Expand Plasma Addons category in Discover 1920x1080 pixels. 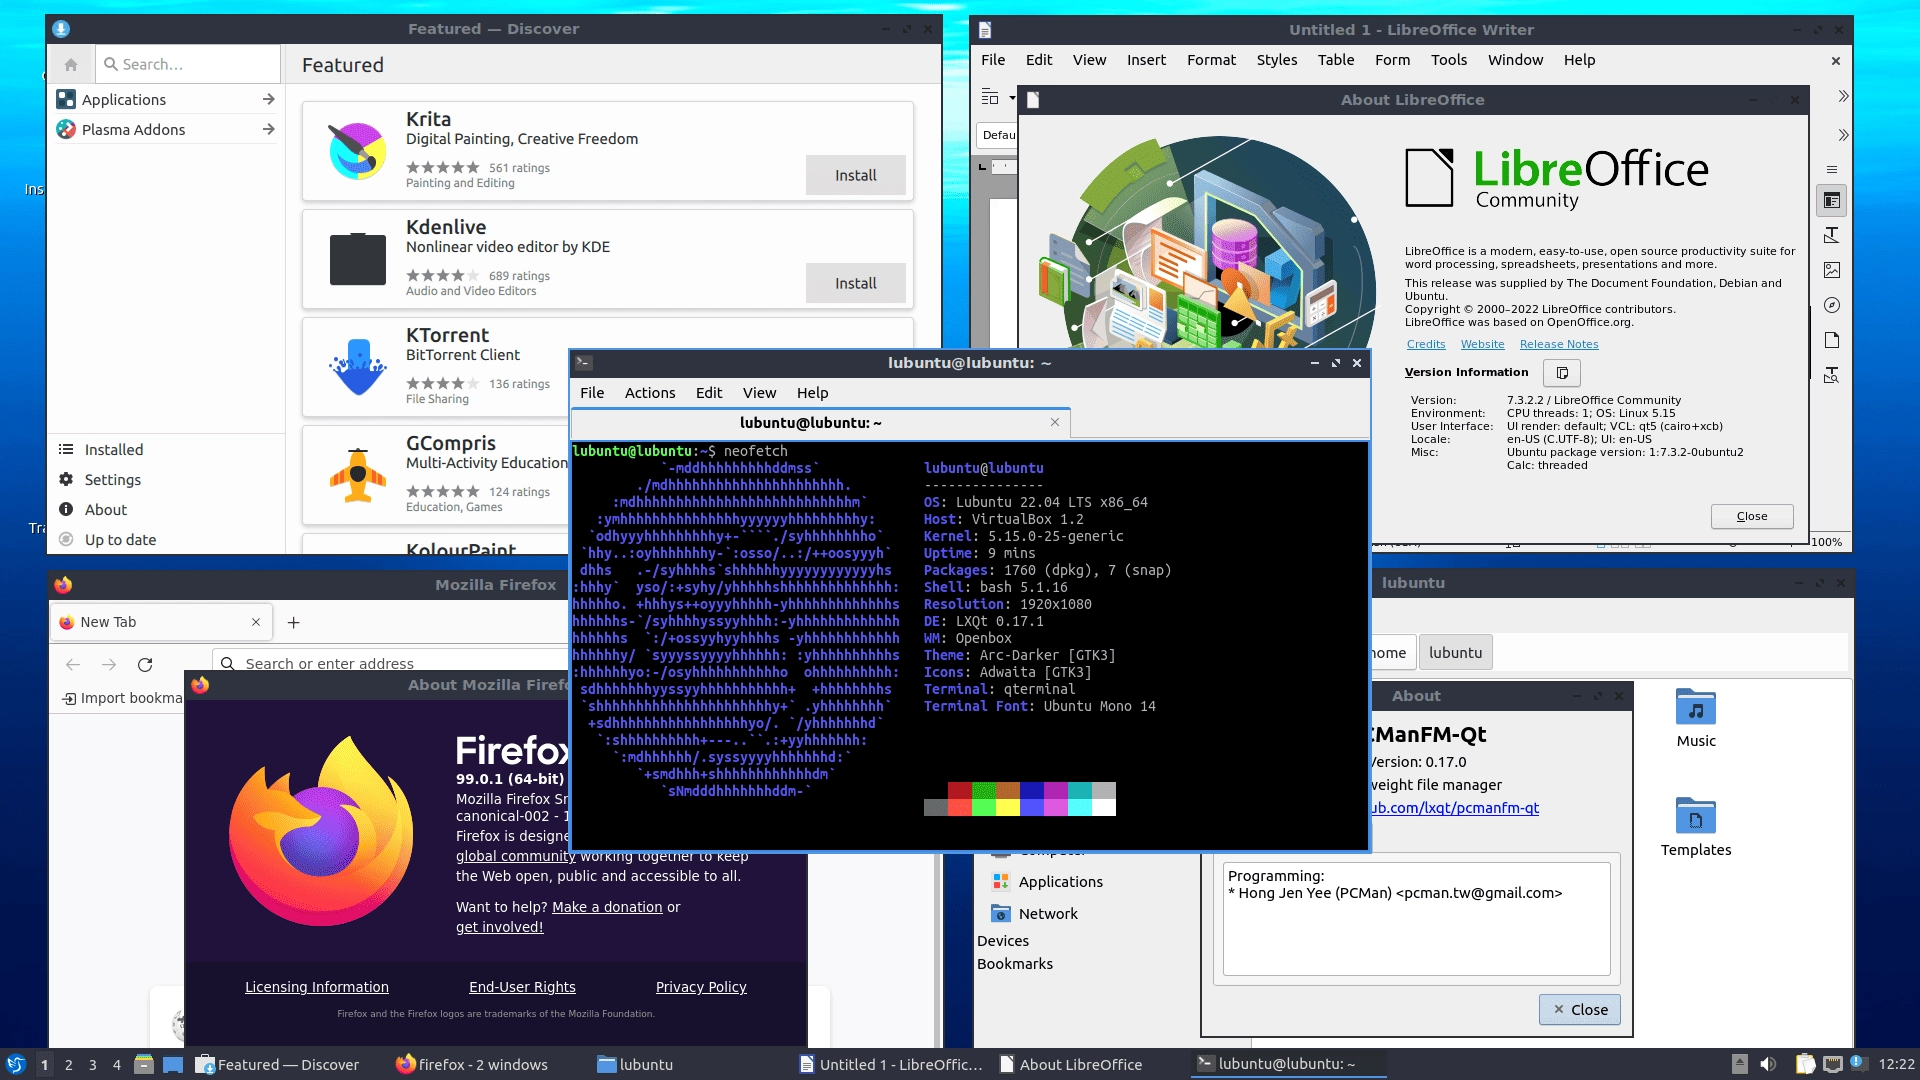point(166,130)
